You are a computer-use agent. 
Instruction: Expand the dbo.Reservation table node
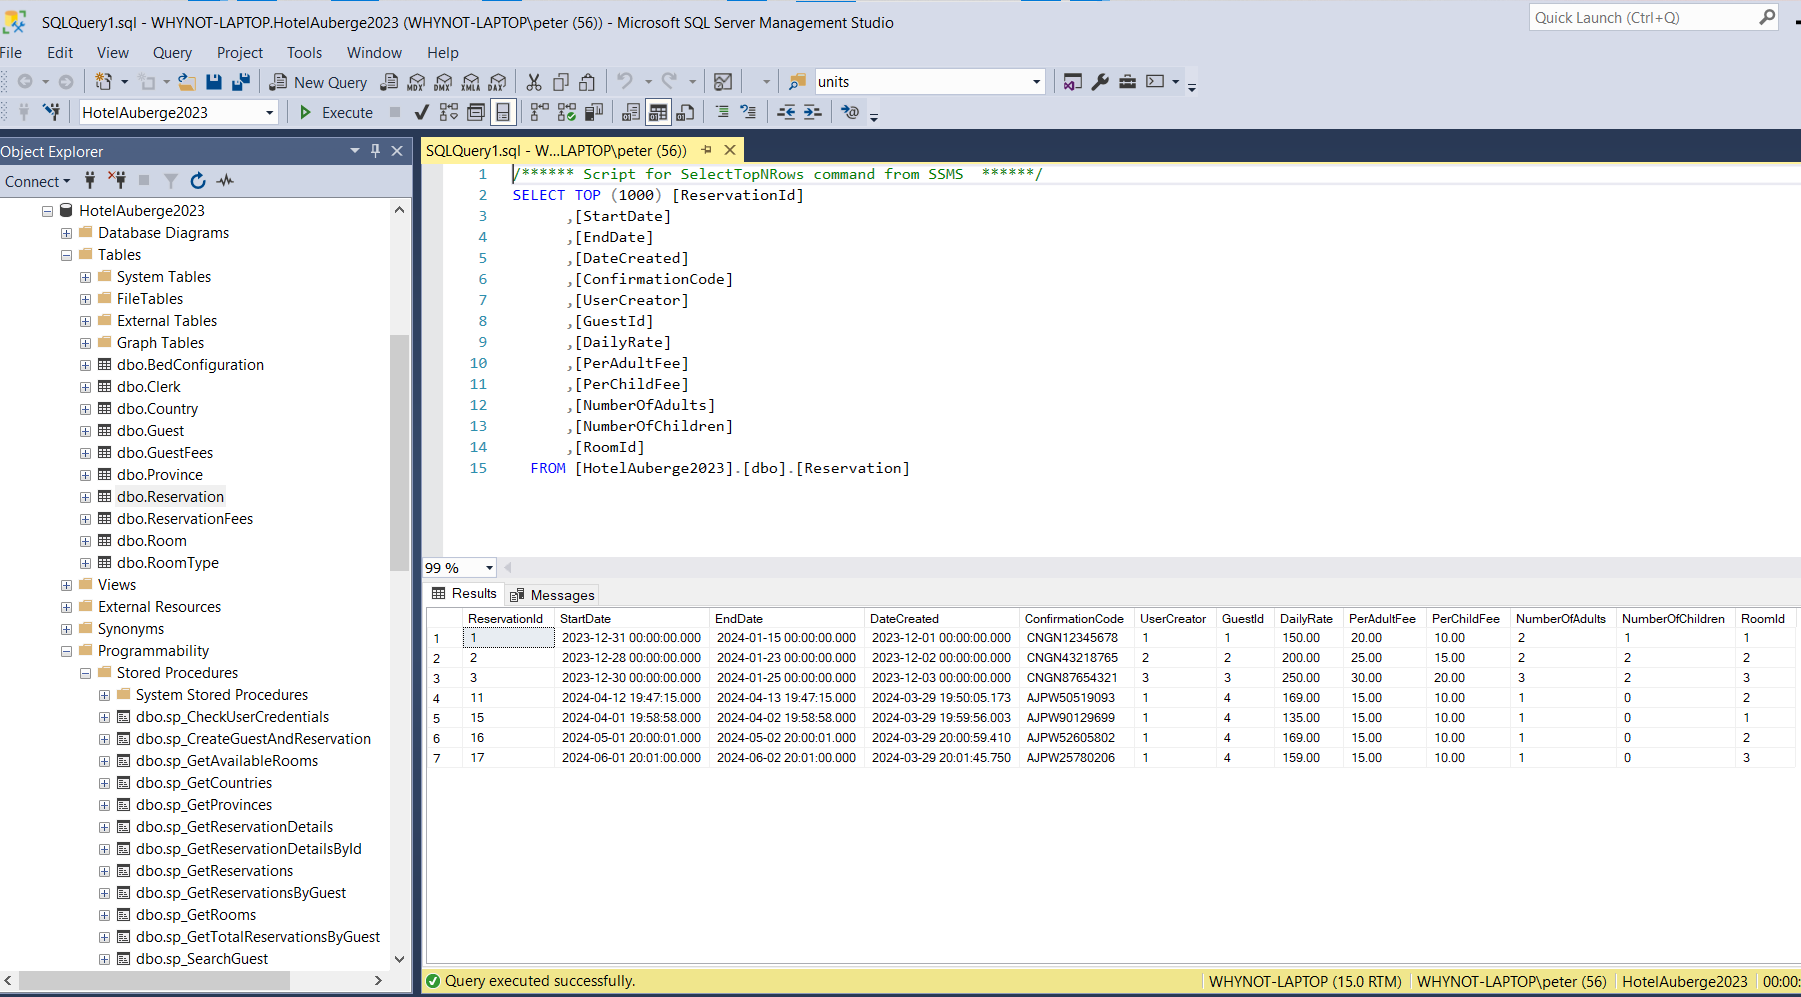coord(85,497)
